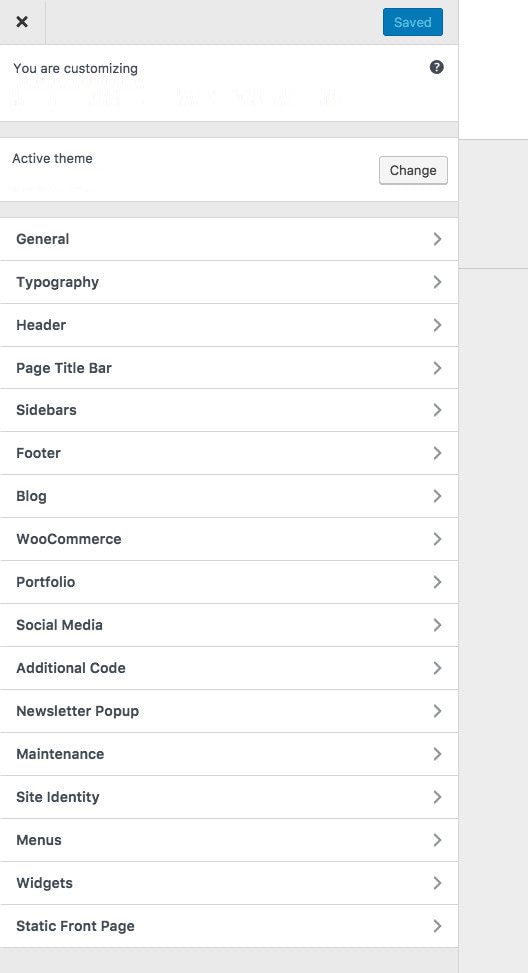The image size is (528, 973).
Task: Open Maintenance settings
Action: (229, 754)
